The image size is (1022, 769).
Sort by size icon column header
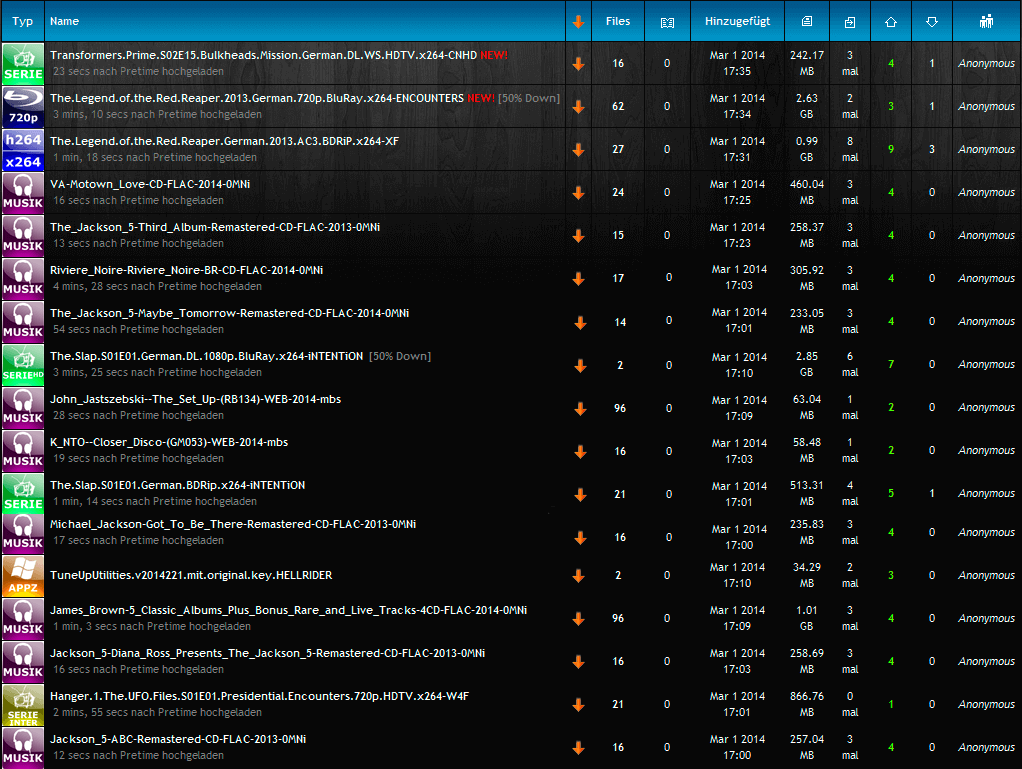click(807, 22)
